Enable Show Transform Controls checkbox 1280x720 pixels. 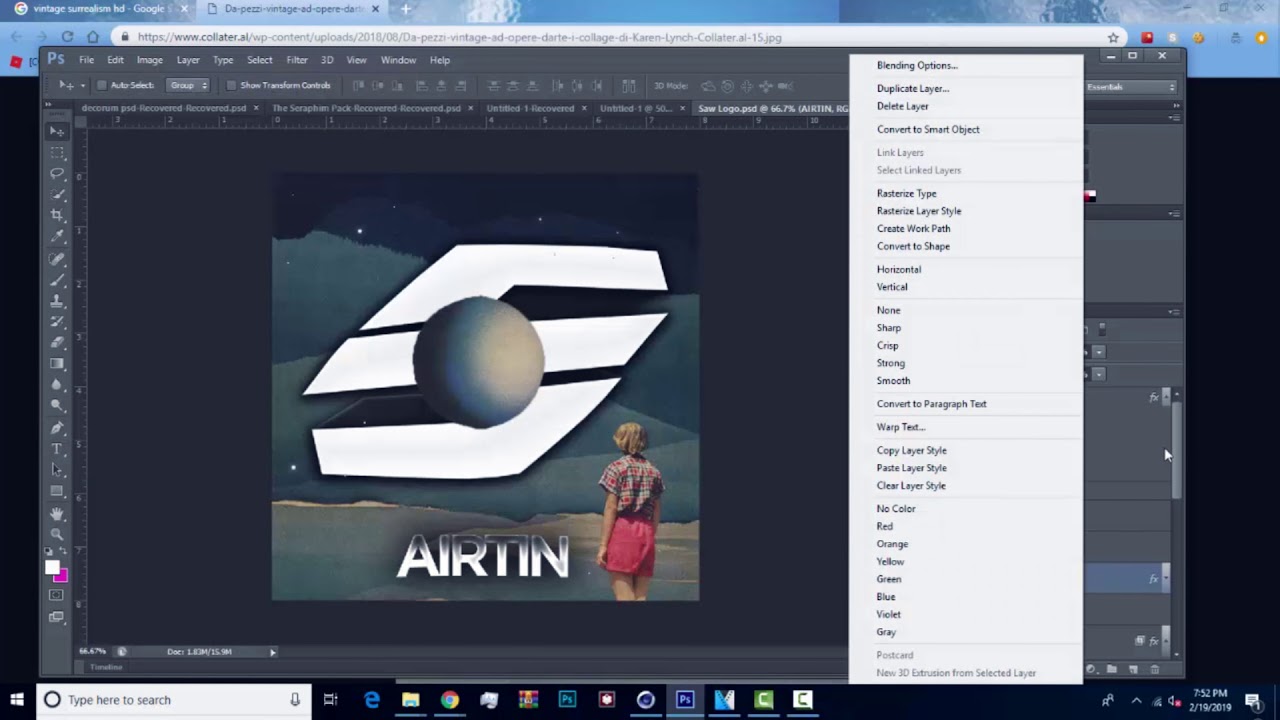(231, 86)
